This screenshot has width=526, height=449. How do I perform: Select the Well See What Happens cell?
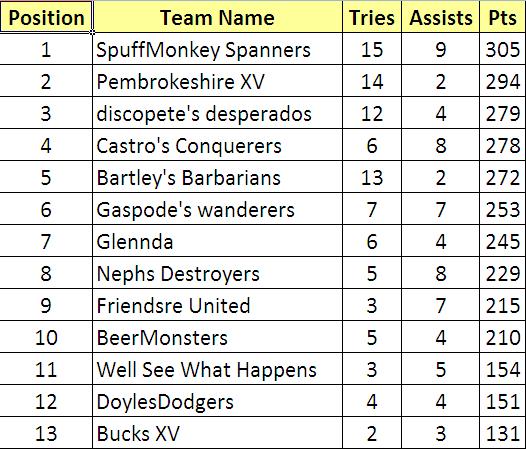(217, 369)
